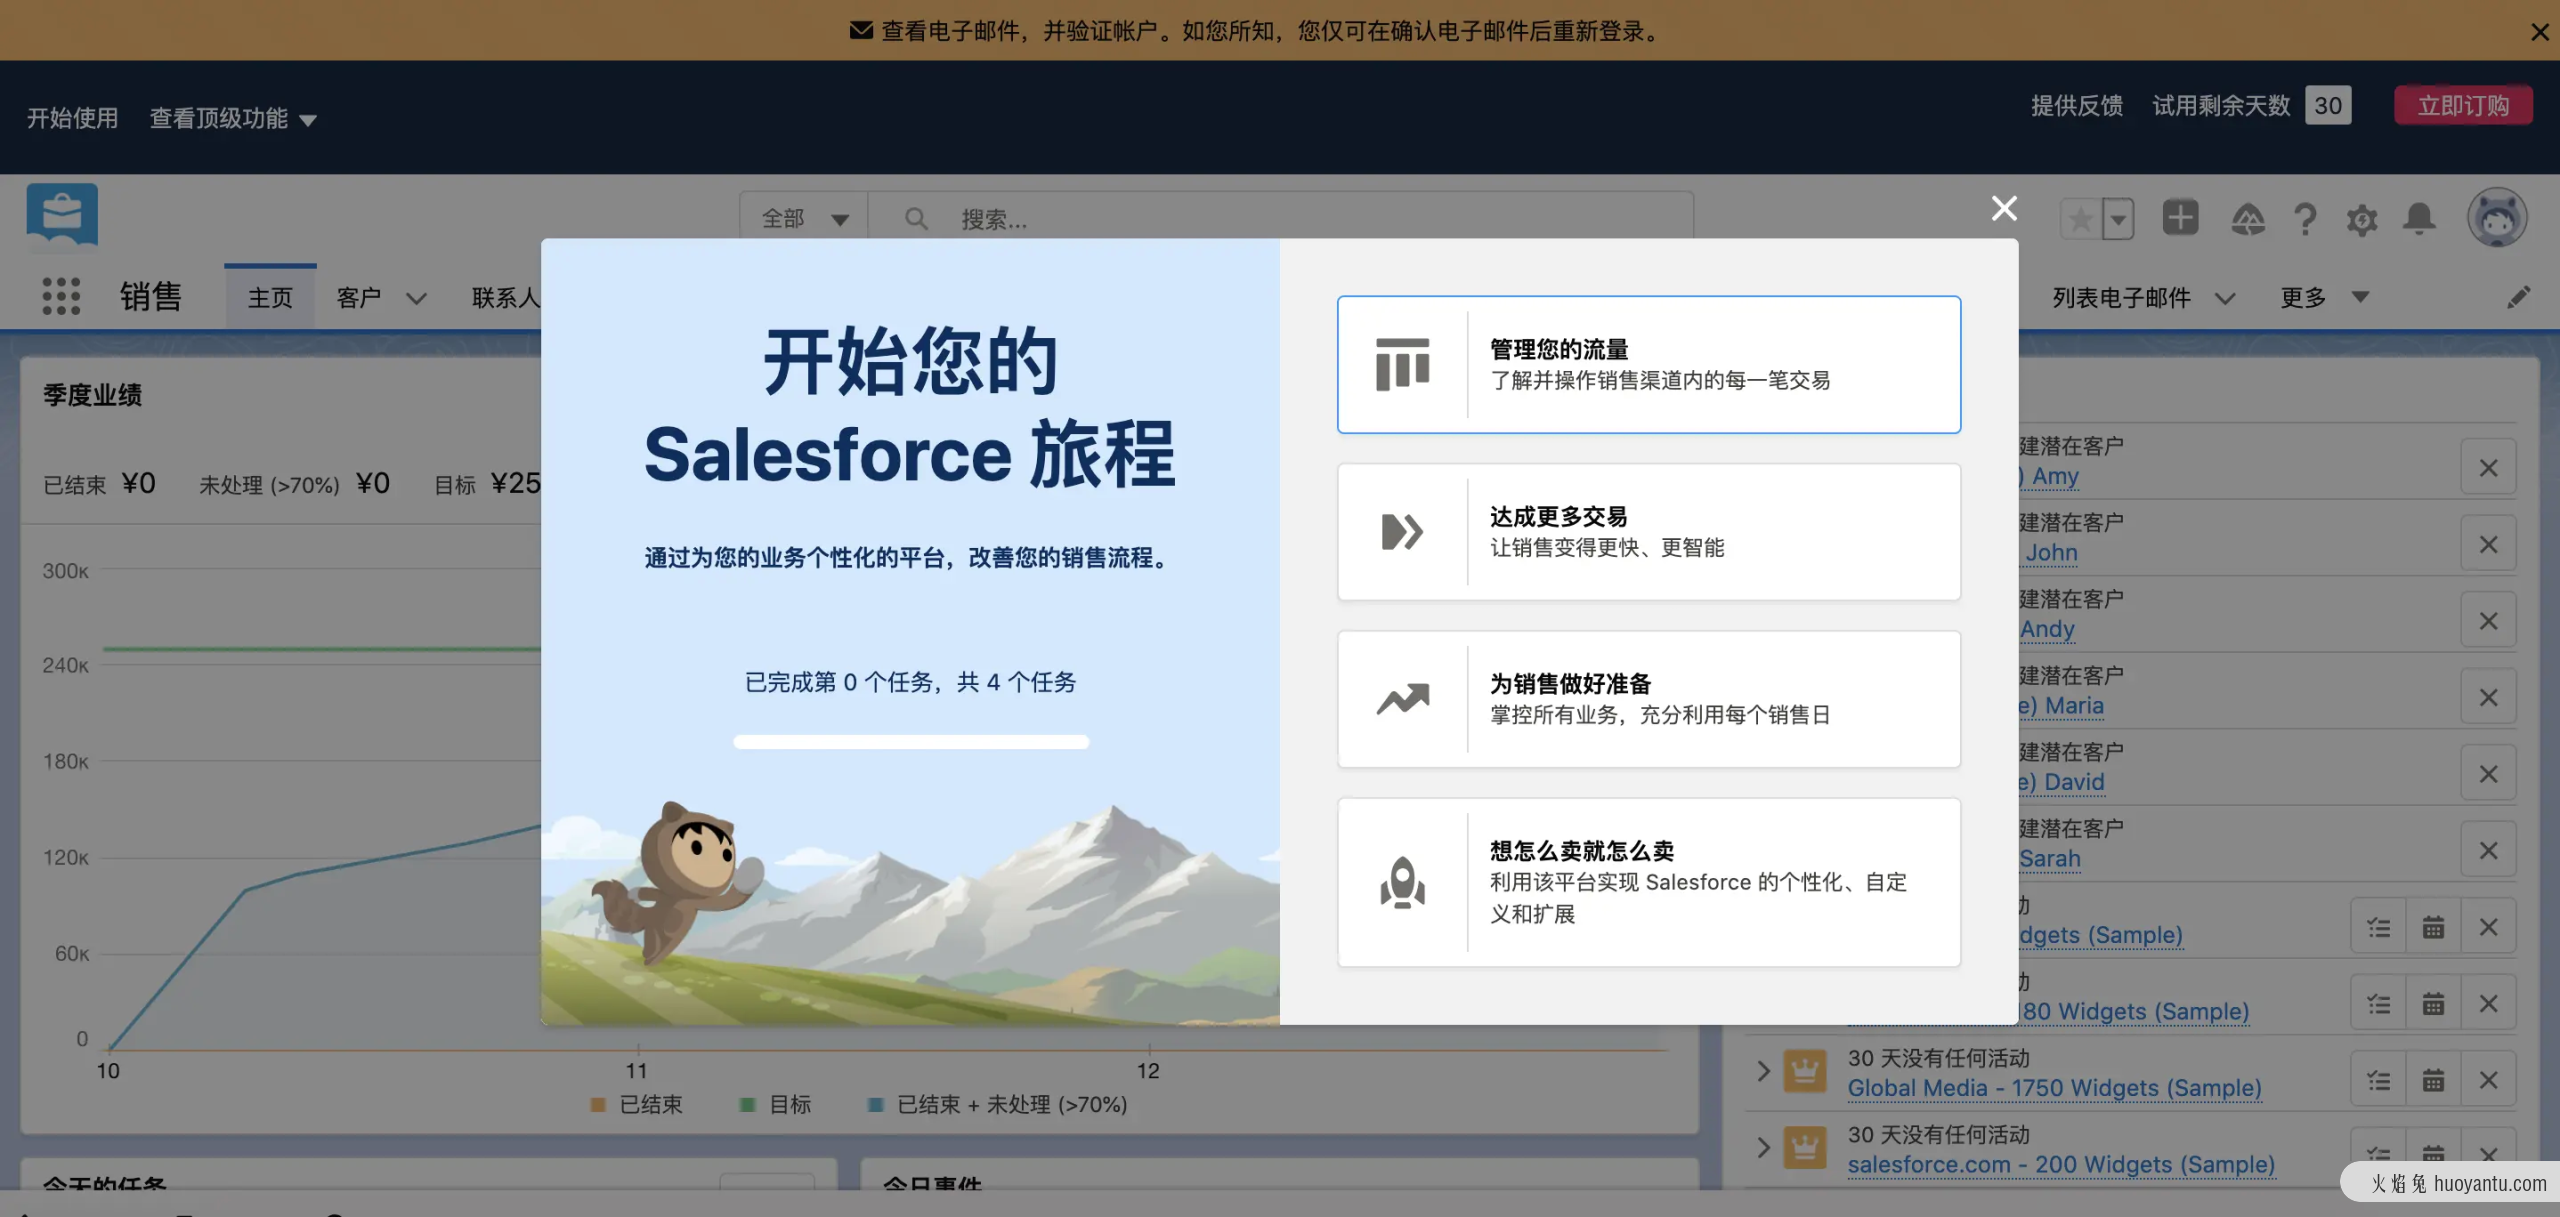Image resolution: width=2560 pixels, height=1217 pixels.
Task: Open the help question mark icon
Action: point(2305,218)
